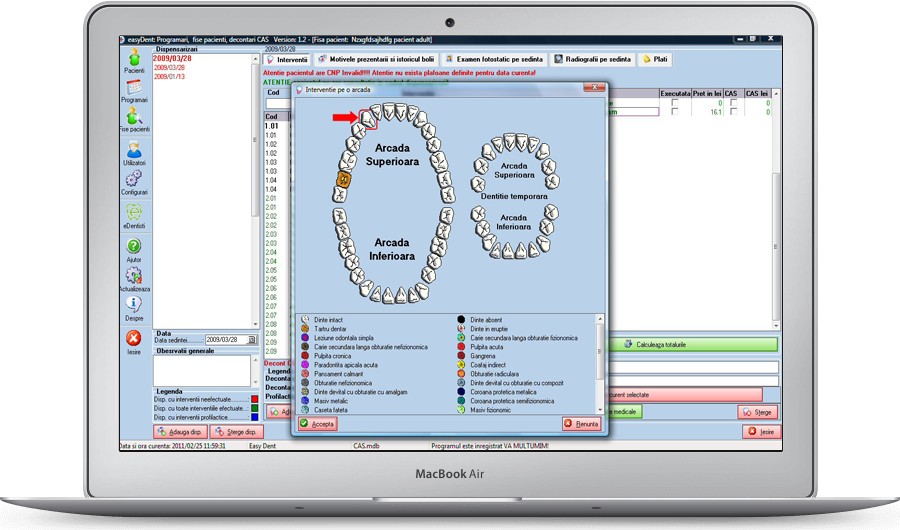Tick the CAS checkbox in first row
Image resolution: width=900 pixels, height=530 pixels.
730,103
